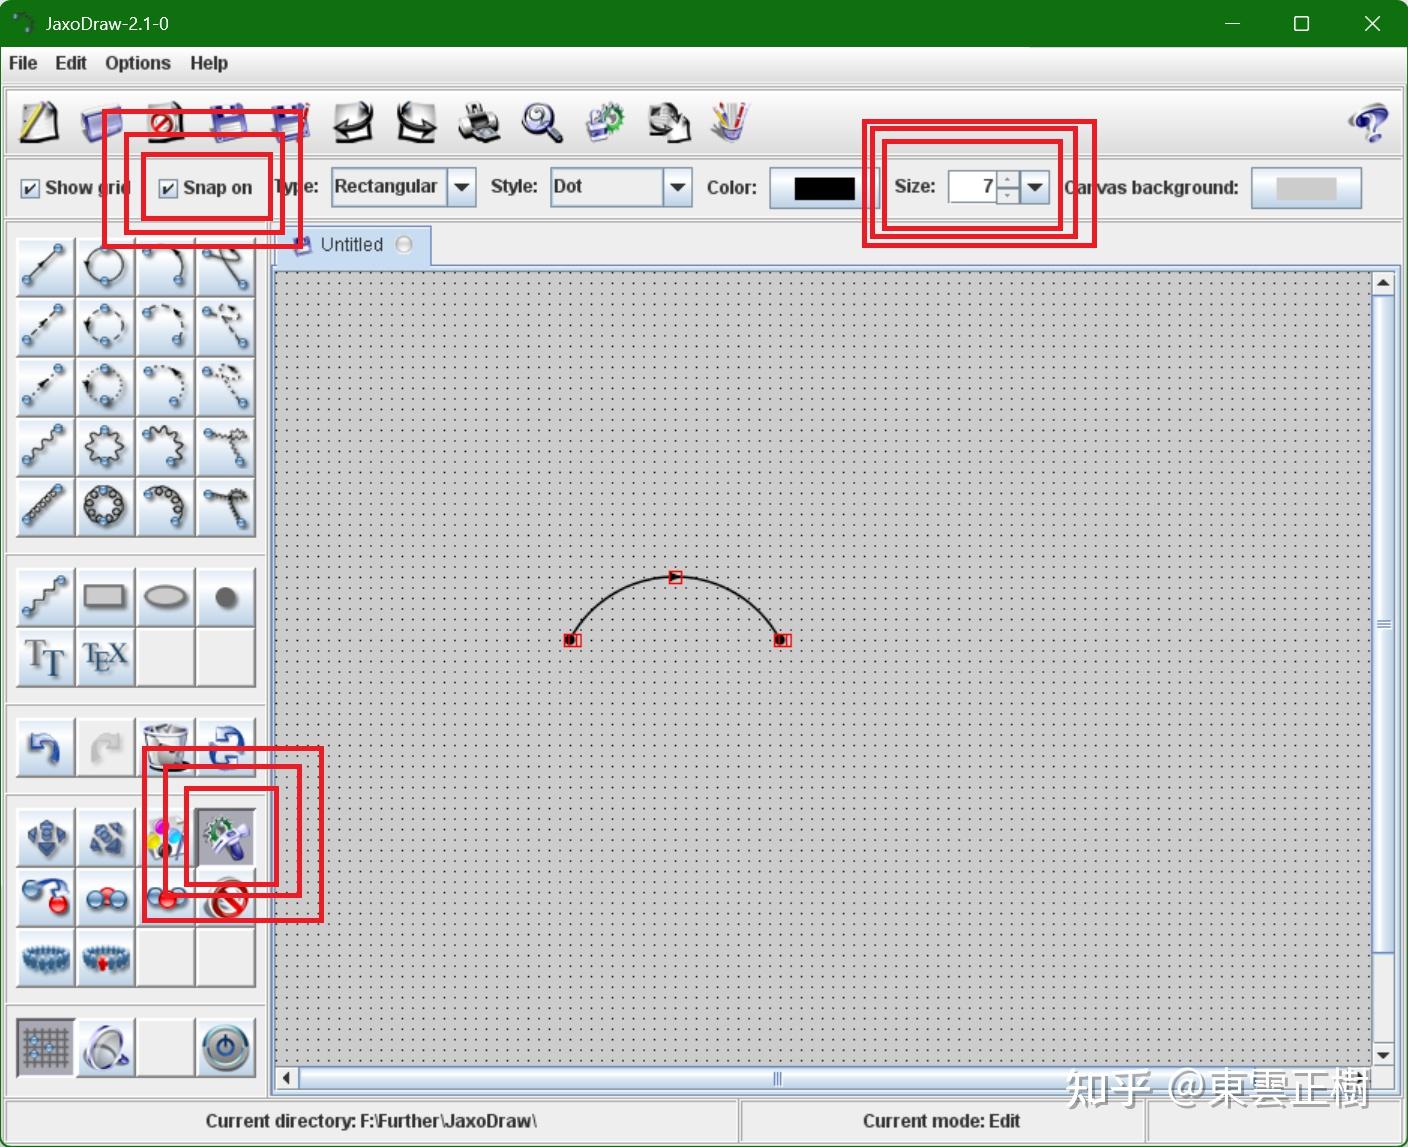Open preferences via the pencil cup icon

(730, 123)
